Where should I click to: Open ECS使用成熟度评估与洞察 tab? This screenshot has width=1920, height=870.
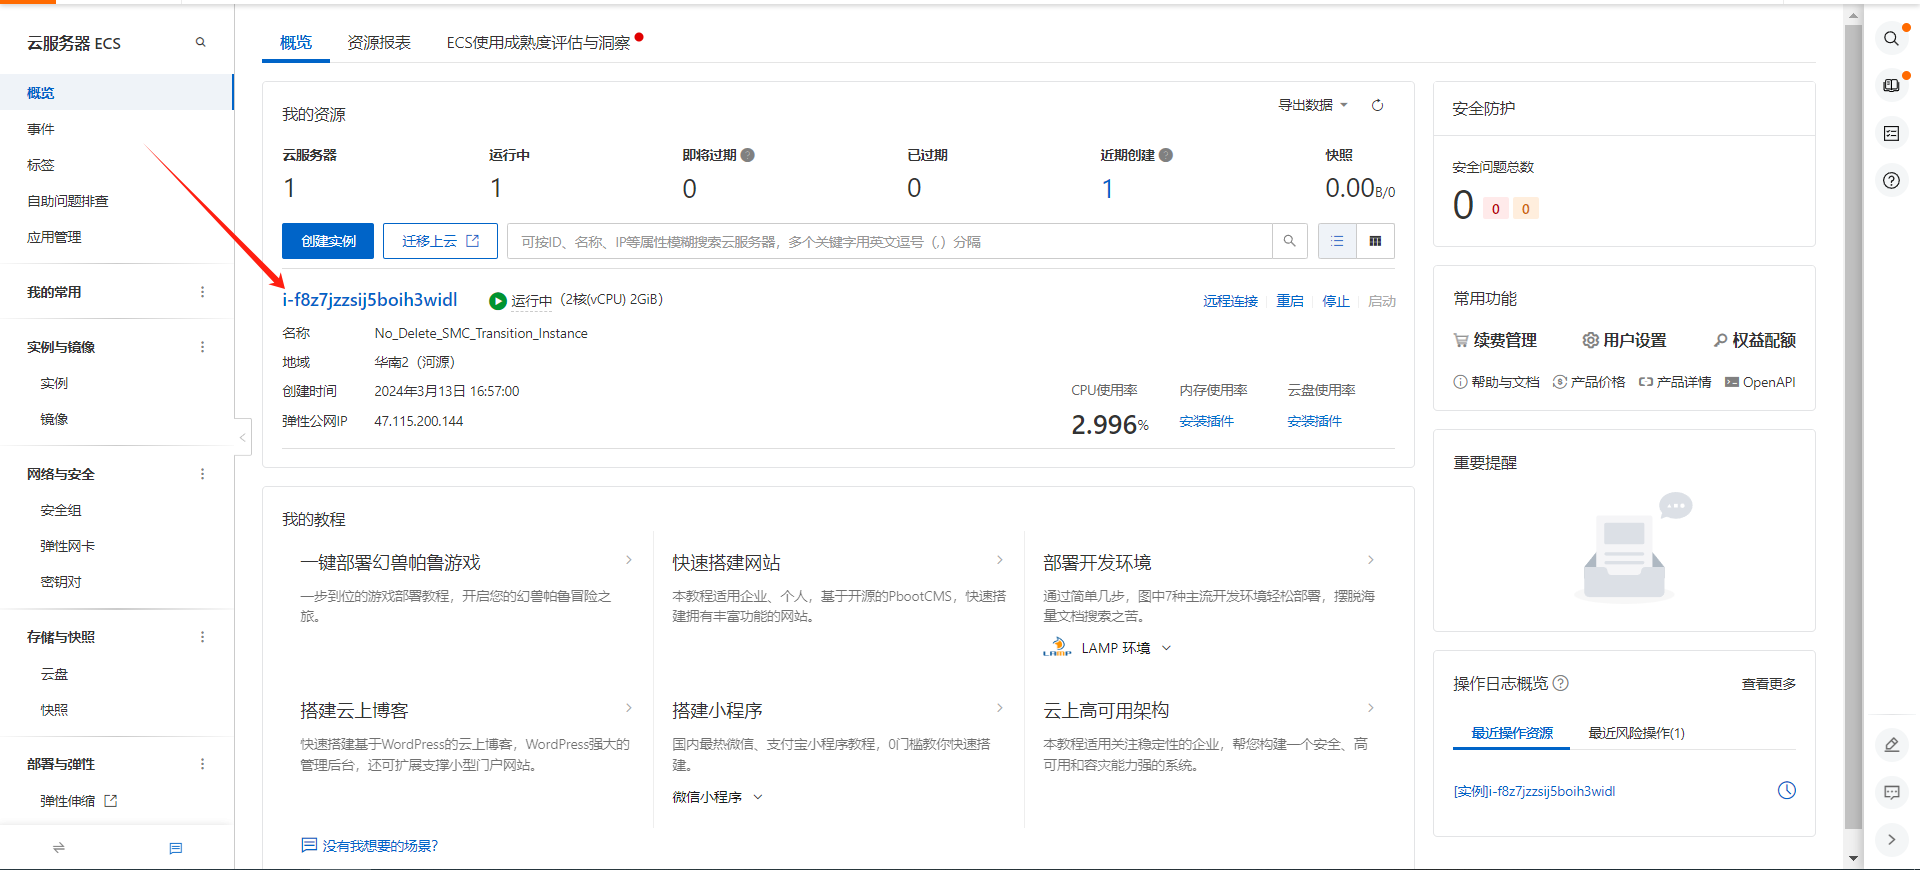pyautogui.click(x=539, y=42)
